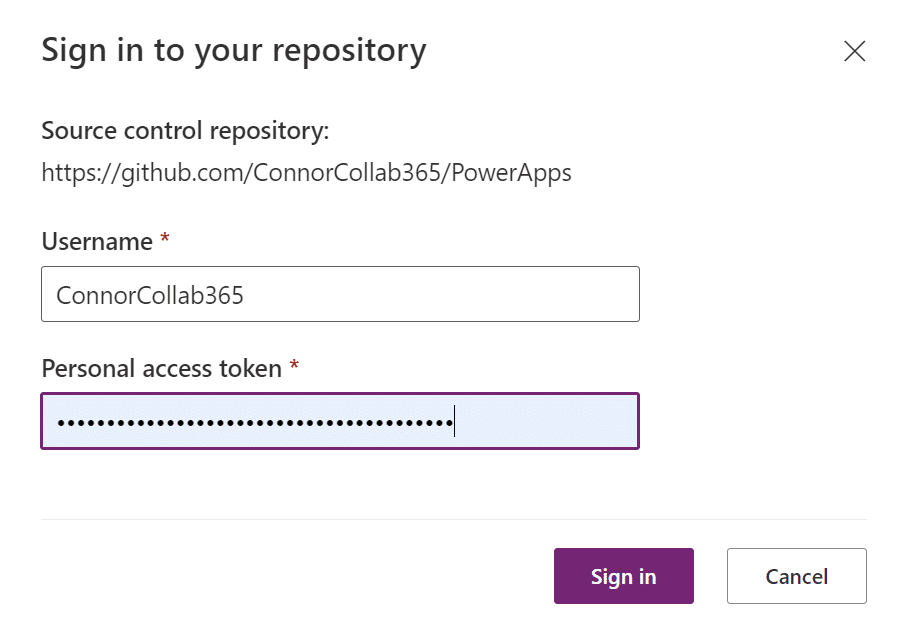The height and width of the screenshot is (642, 905).
Task: Click the github.com/ConnorCollab365/PowerApps link text
Action: [x=305, y=172]
